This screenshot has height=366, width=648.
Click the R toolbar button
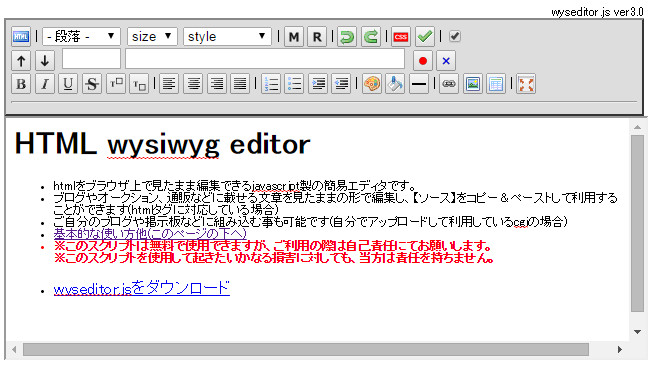pos(317,37)
